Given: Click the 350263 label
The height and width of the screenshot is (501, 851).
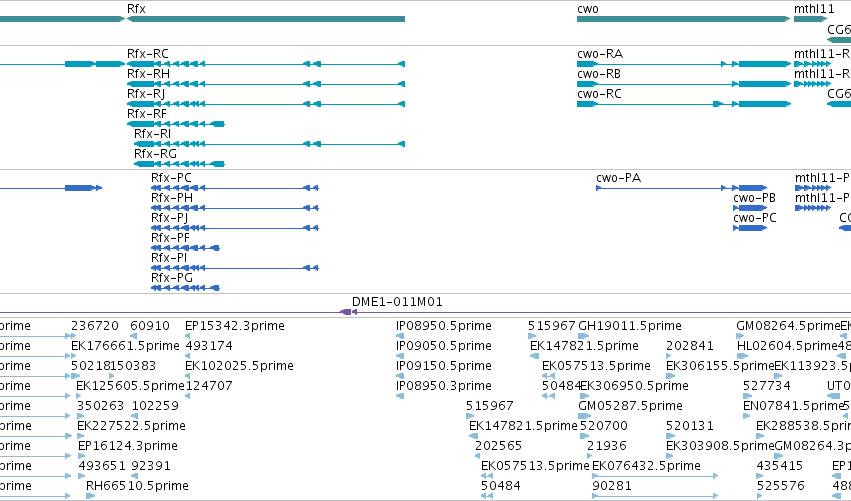Looking at the screenshot, I should pyautogui.click(x=100, y=406).
